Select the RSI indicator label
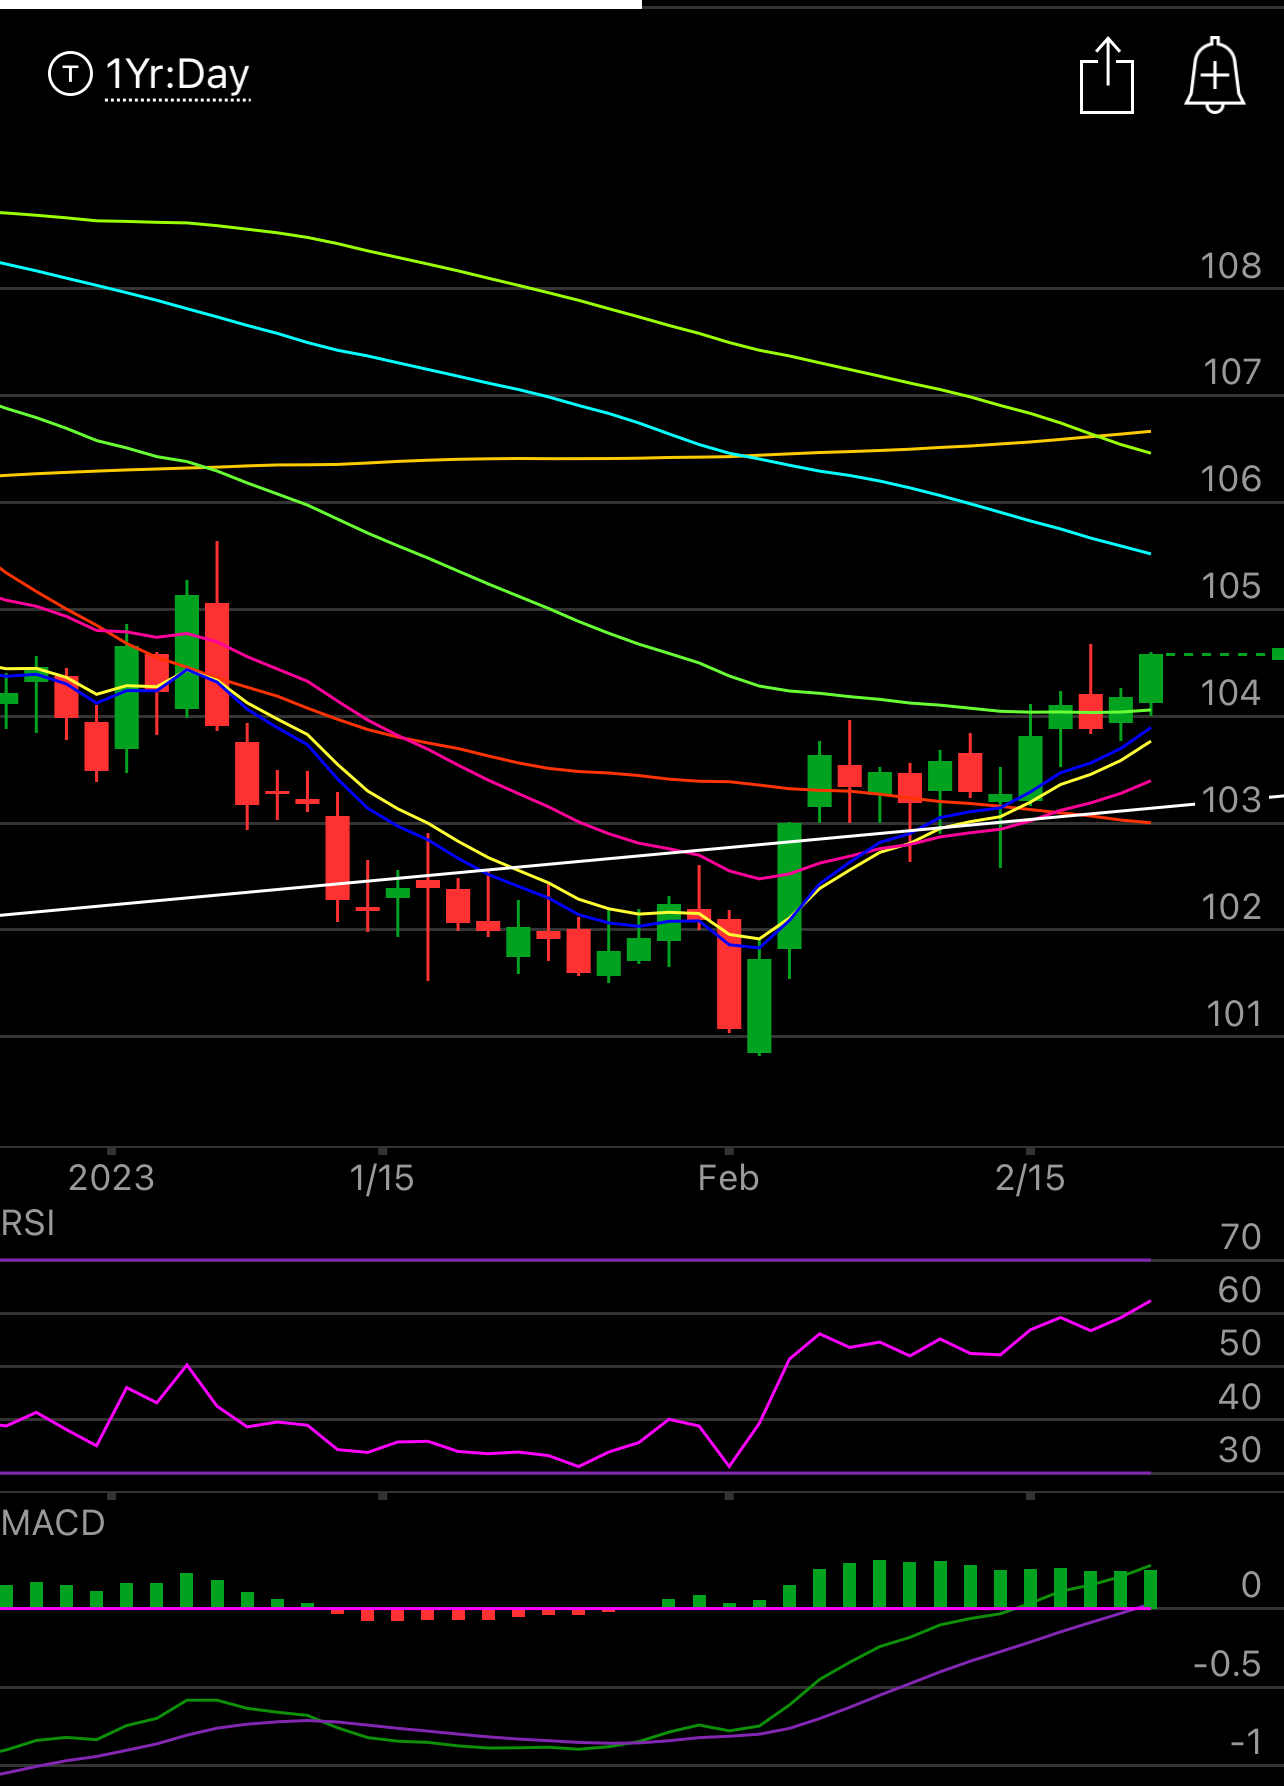Screen dimensions: 1284x1786 pyautogui.click(x=28, y=1223)
